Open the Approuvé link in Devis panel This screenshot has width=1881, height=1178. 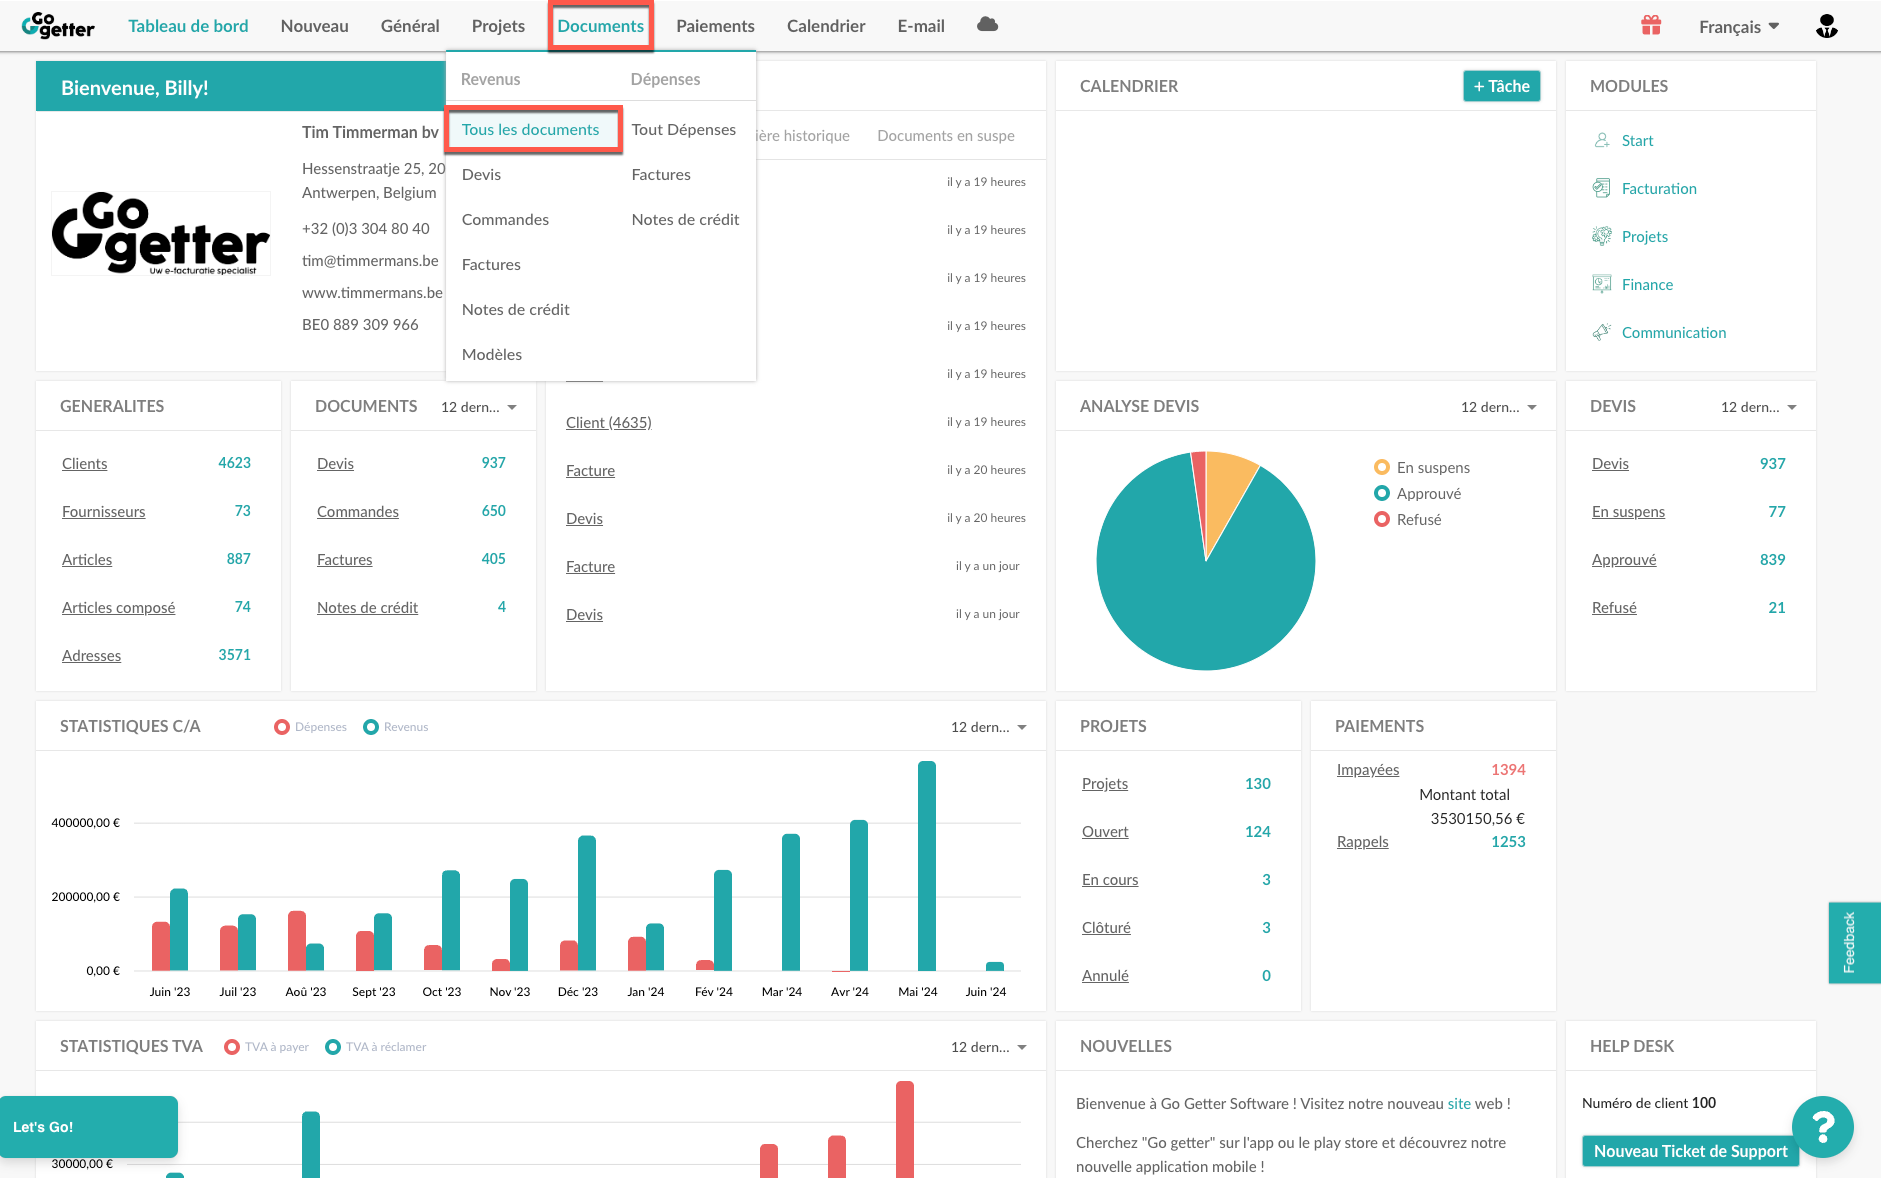coord(1623,560)
